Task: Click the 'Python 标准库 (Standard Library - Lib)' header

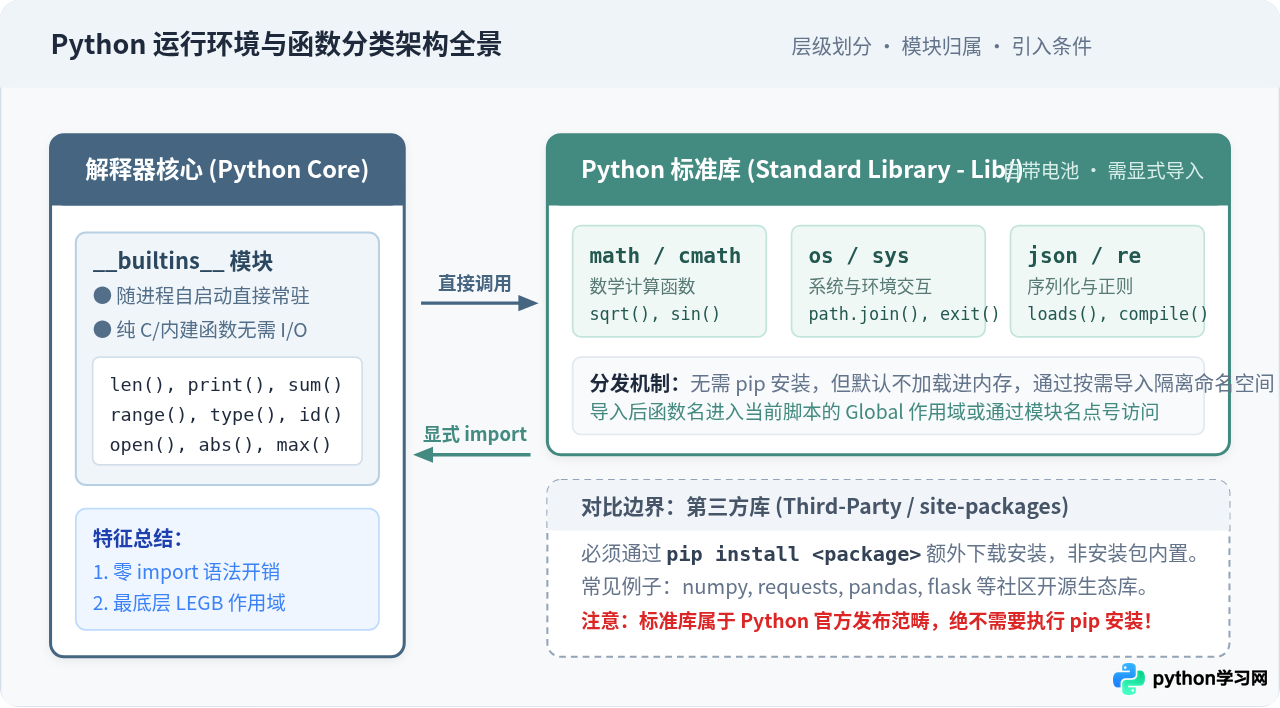Action: pyautogui.click(x=801, y=170)
